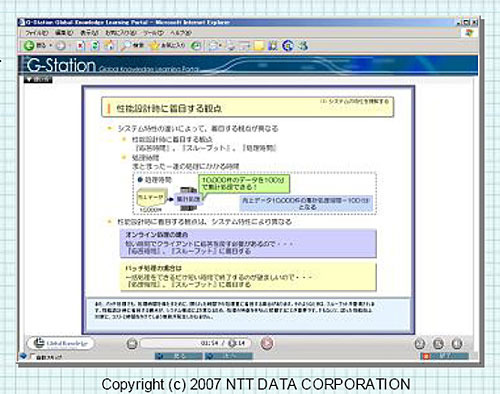Open Favorites (お気に入り) star pane

pyautogui.click(x=167, y=45)
